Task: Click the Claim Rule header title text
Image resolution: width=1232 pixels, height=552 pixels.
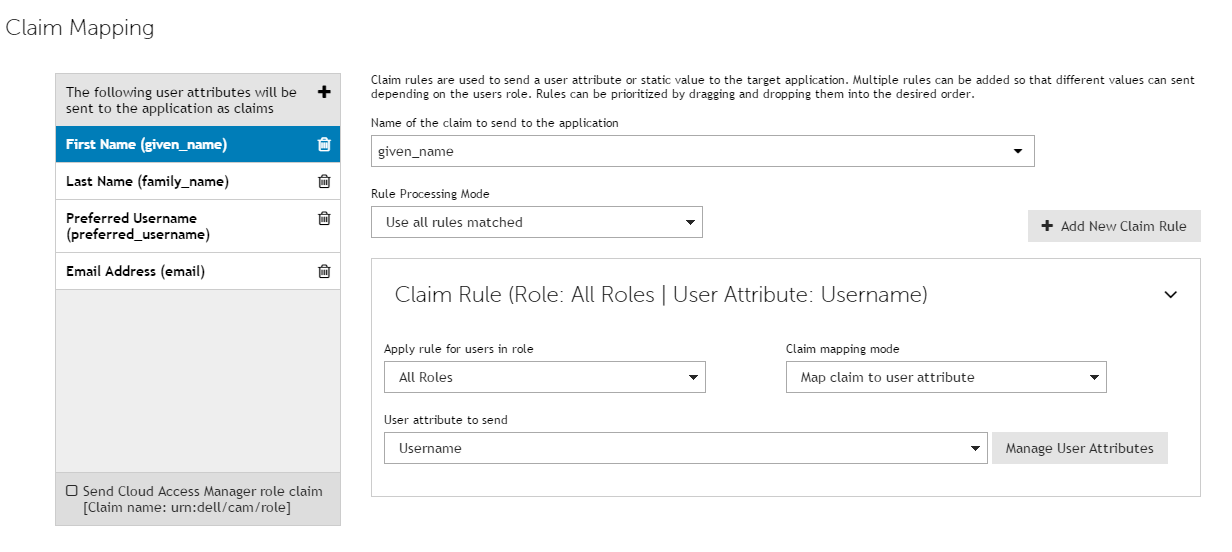Action: (x=661, y=295)
